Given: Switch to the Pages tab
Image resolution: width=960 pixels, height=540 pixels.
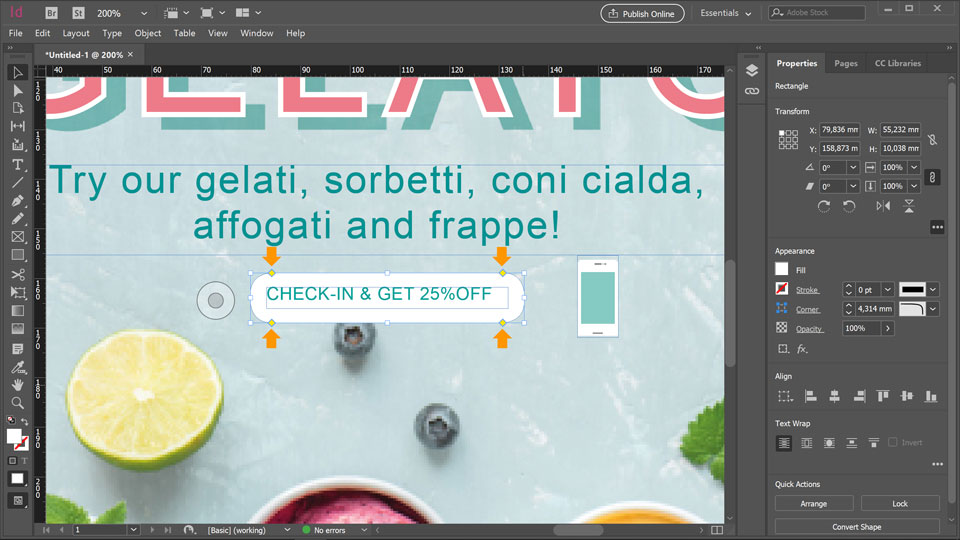Looking at the screenshot, I should (846, 63).
